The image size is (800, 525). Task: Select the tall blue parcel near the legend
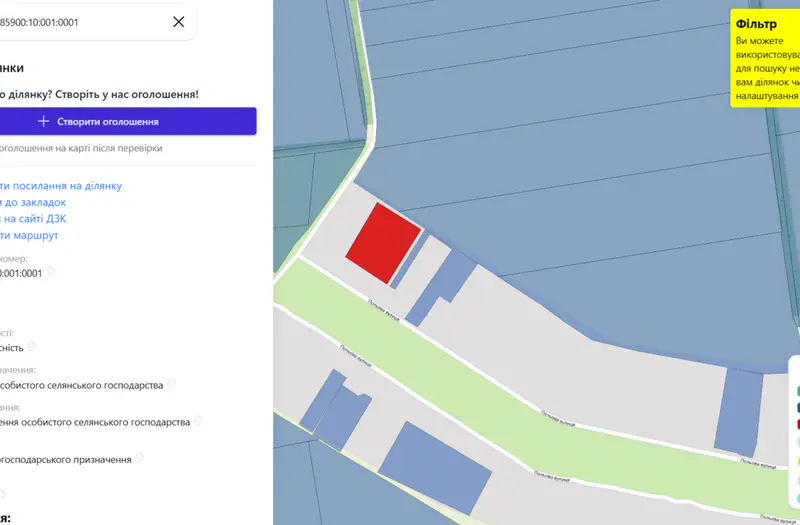[738, 412]
